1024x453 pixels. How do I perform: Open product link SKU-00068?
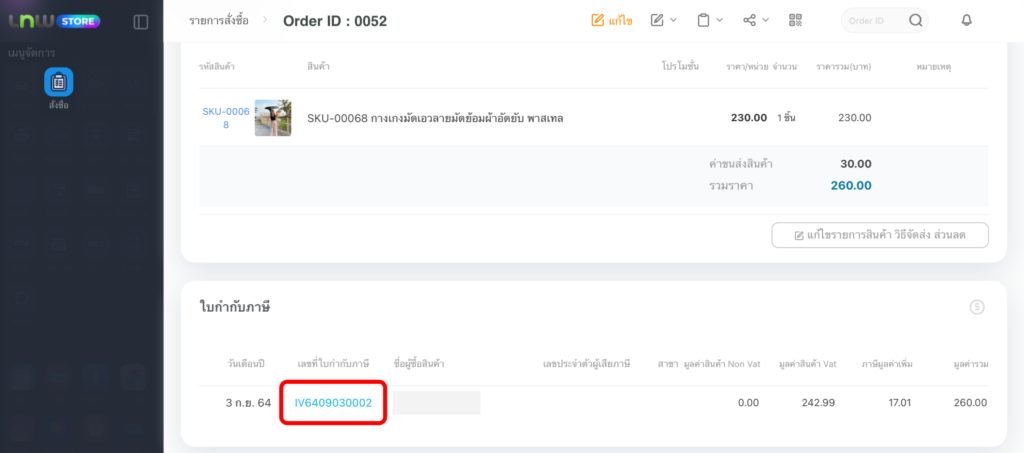point(226,118)
